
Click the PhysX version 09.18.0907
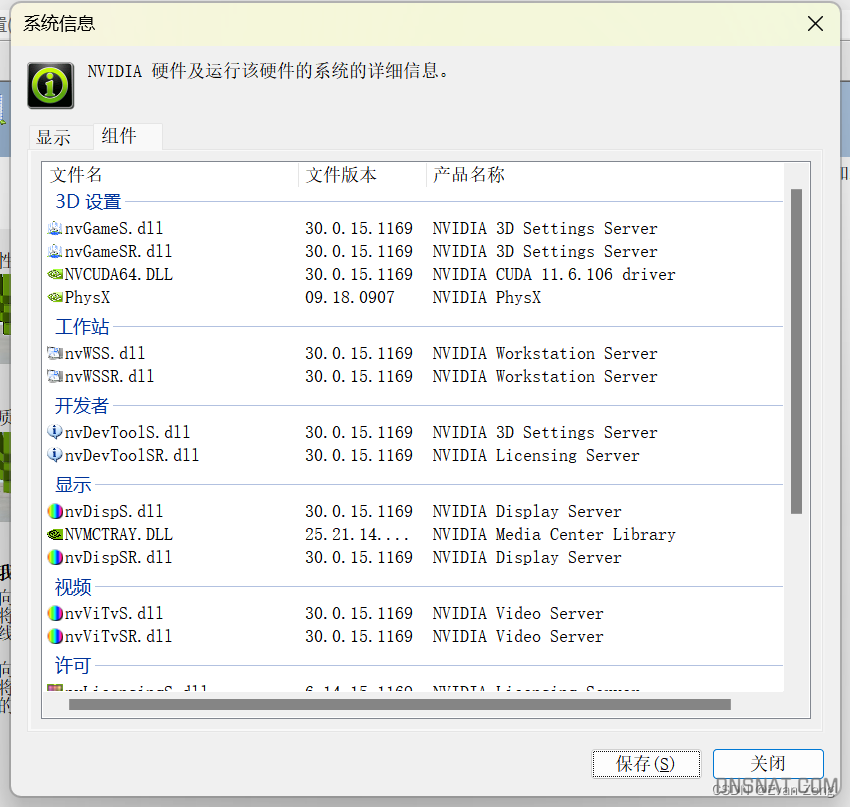pos(350,297)
